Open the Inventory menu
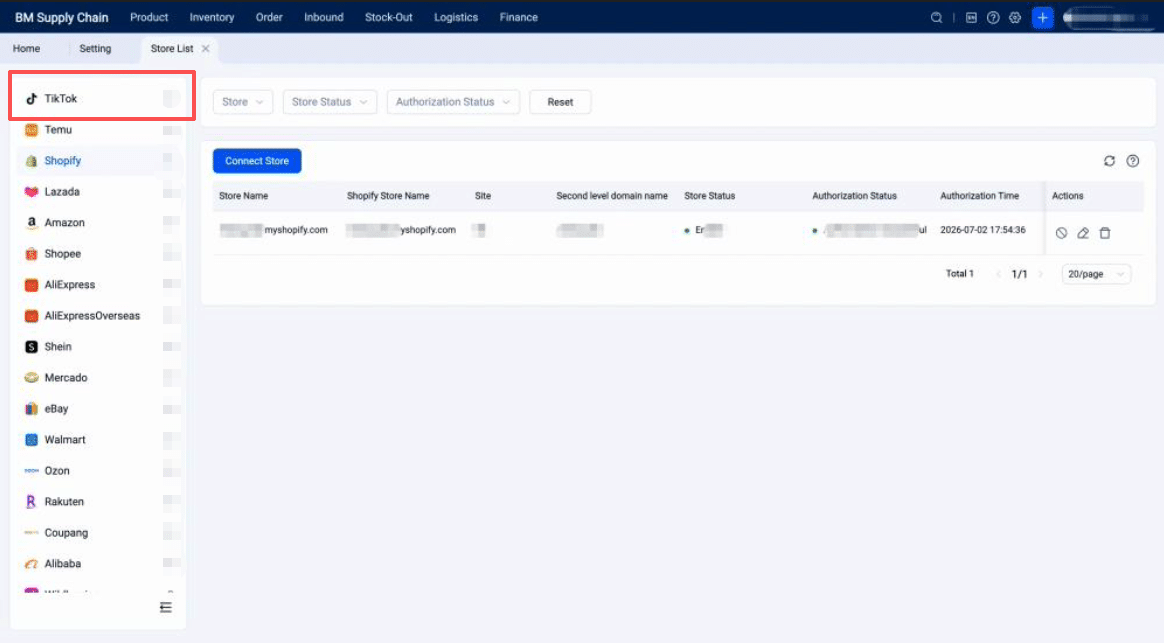This screenshot has height=643, width=1164. click(x=212, y=17)
